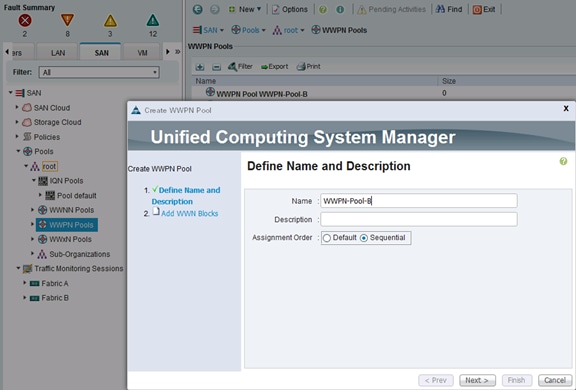Click the minus collapse-all icon
Image resolution: width=576 pixels, height=390 pixels.
click(x=217, y=67)
